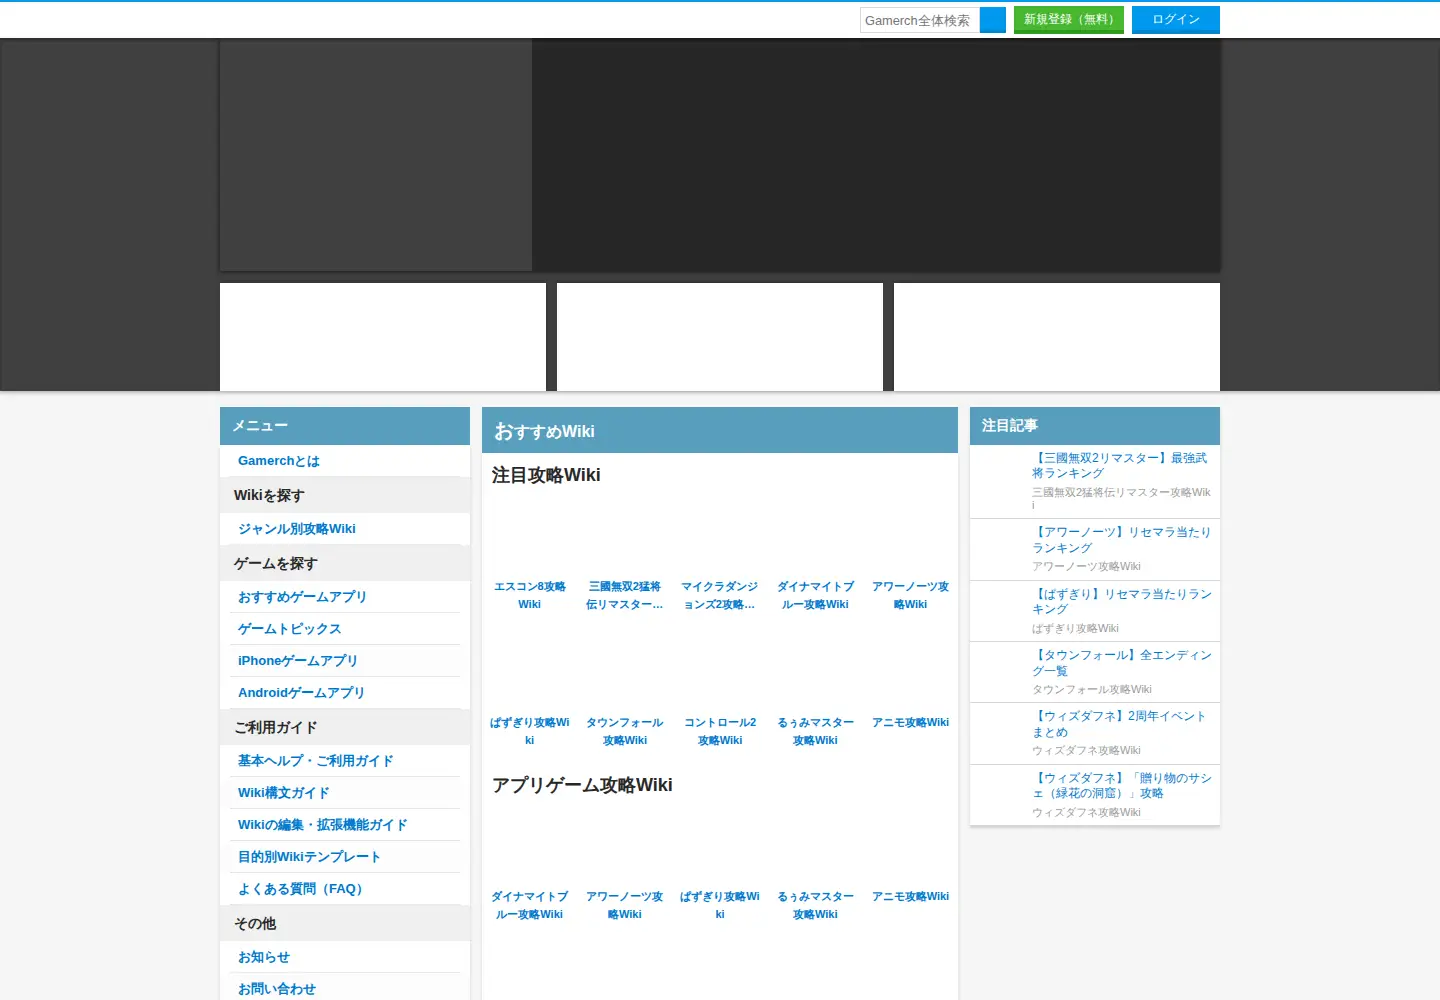Viewport: 1440px width, 1000px height.
Task: Open マイクラダンジョンズ2攻略 wiki link
Action: [720, 595]
